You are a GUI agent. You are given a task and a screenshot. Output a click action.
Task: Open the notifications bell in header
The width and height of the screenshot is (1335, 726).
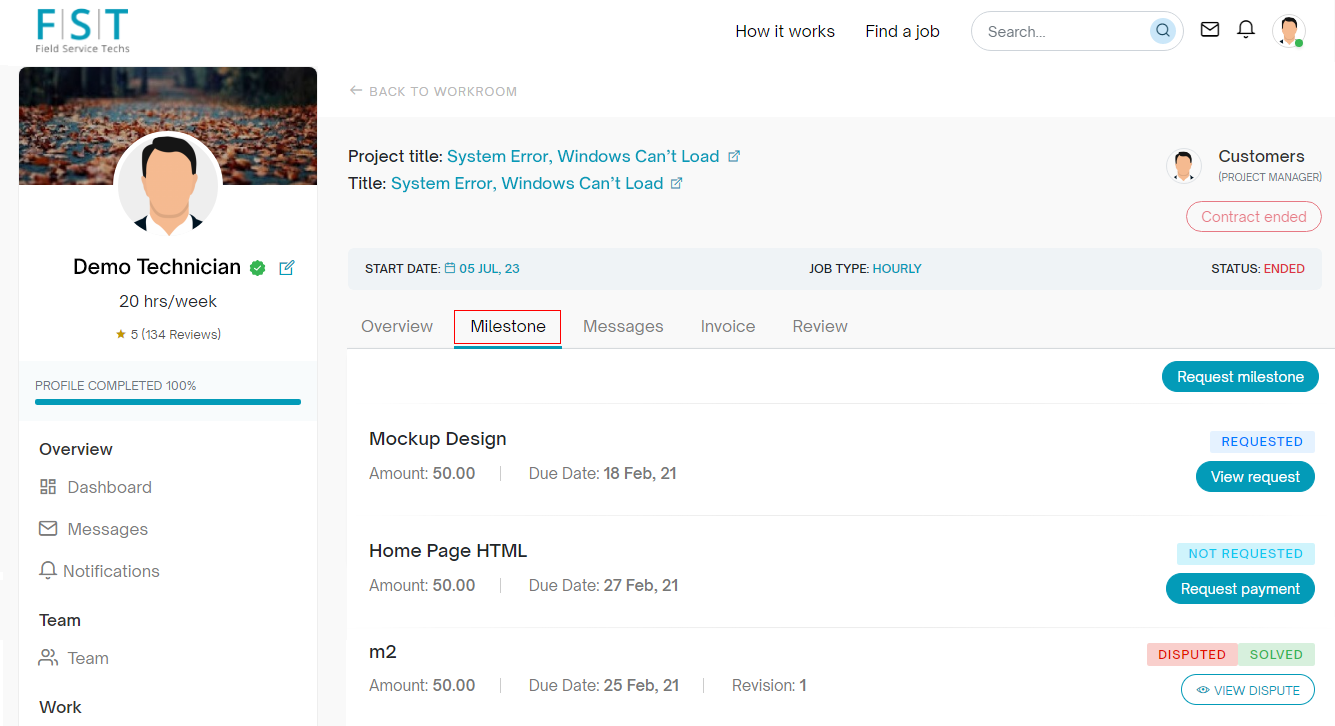click(1246, 30)
